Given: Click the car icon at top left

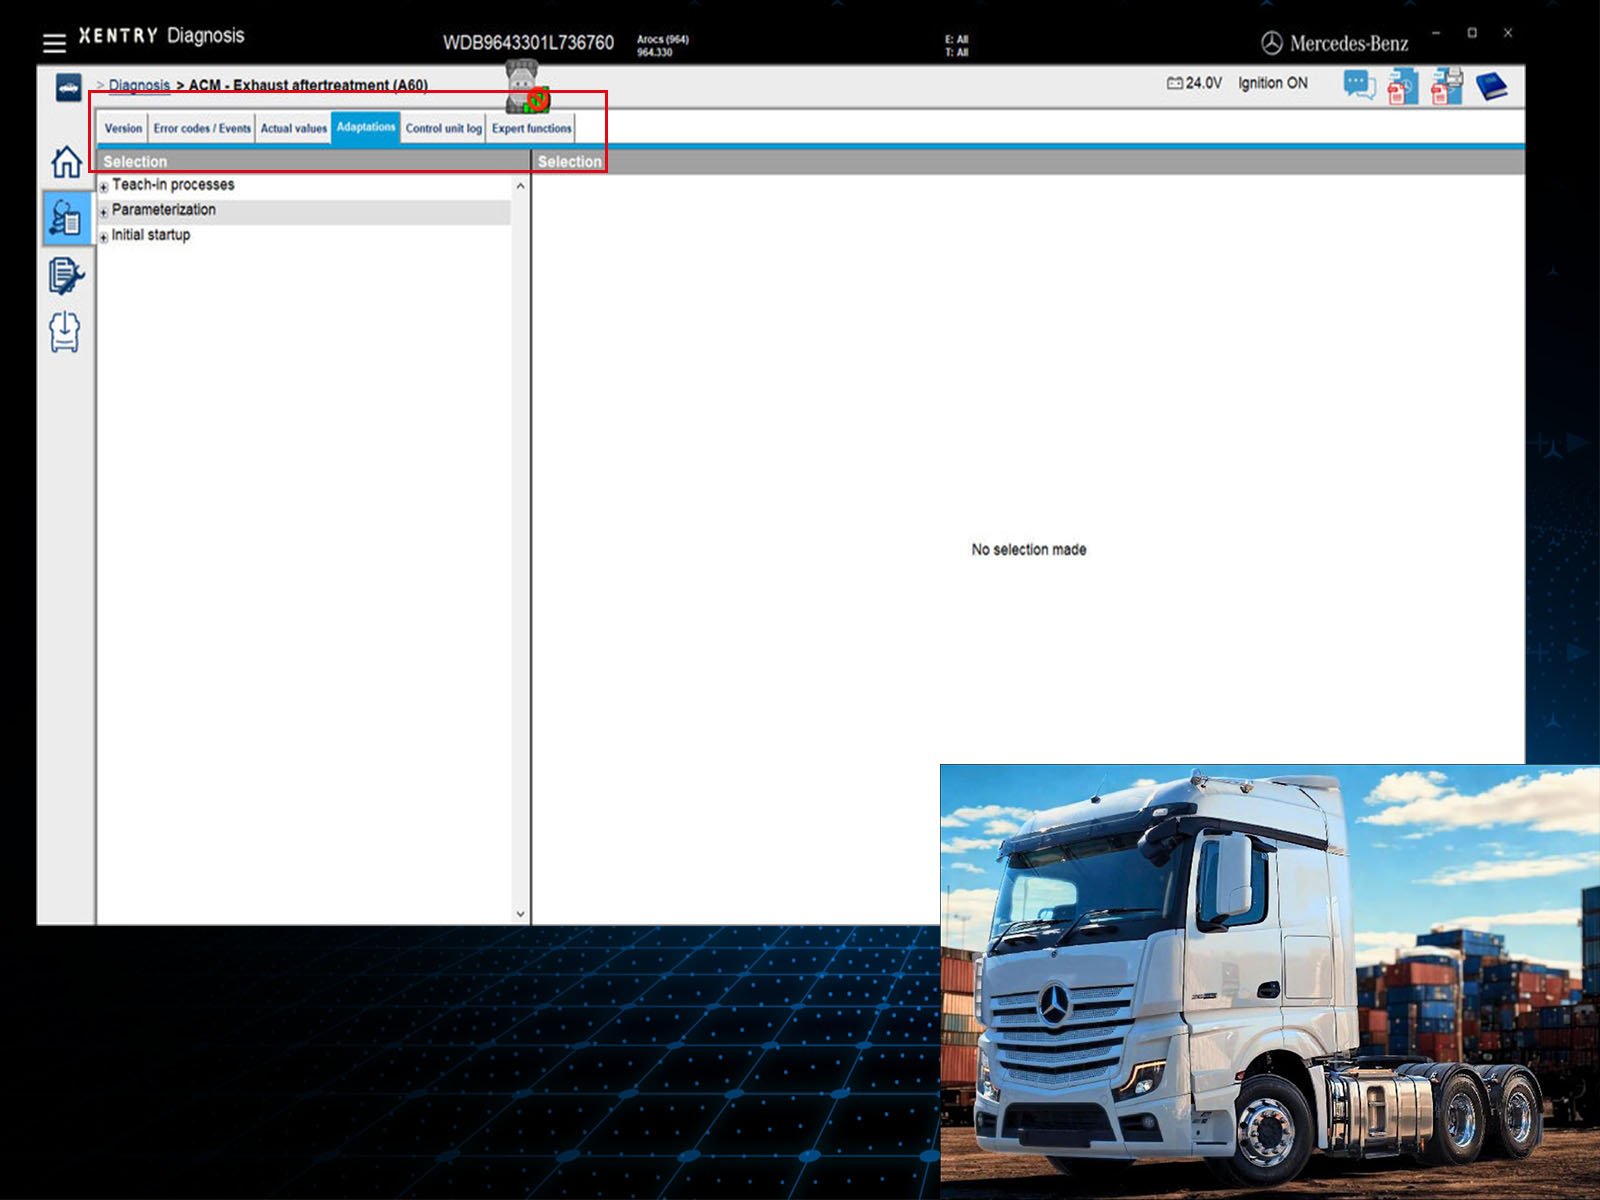Looking at the screenshot, I should point(68,88).
